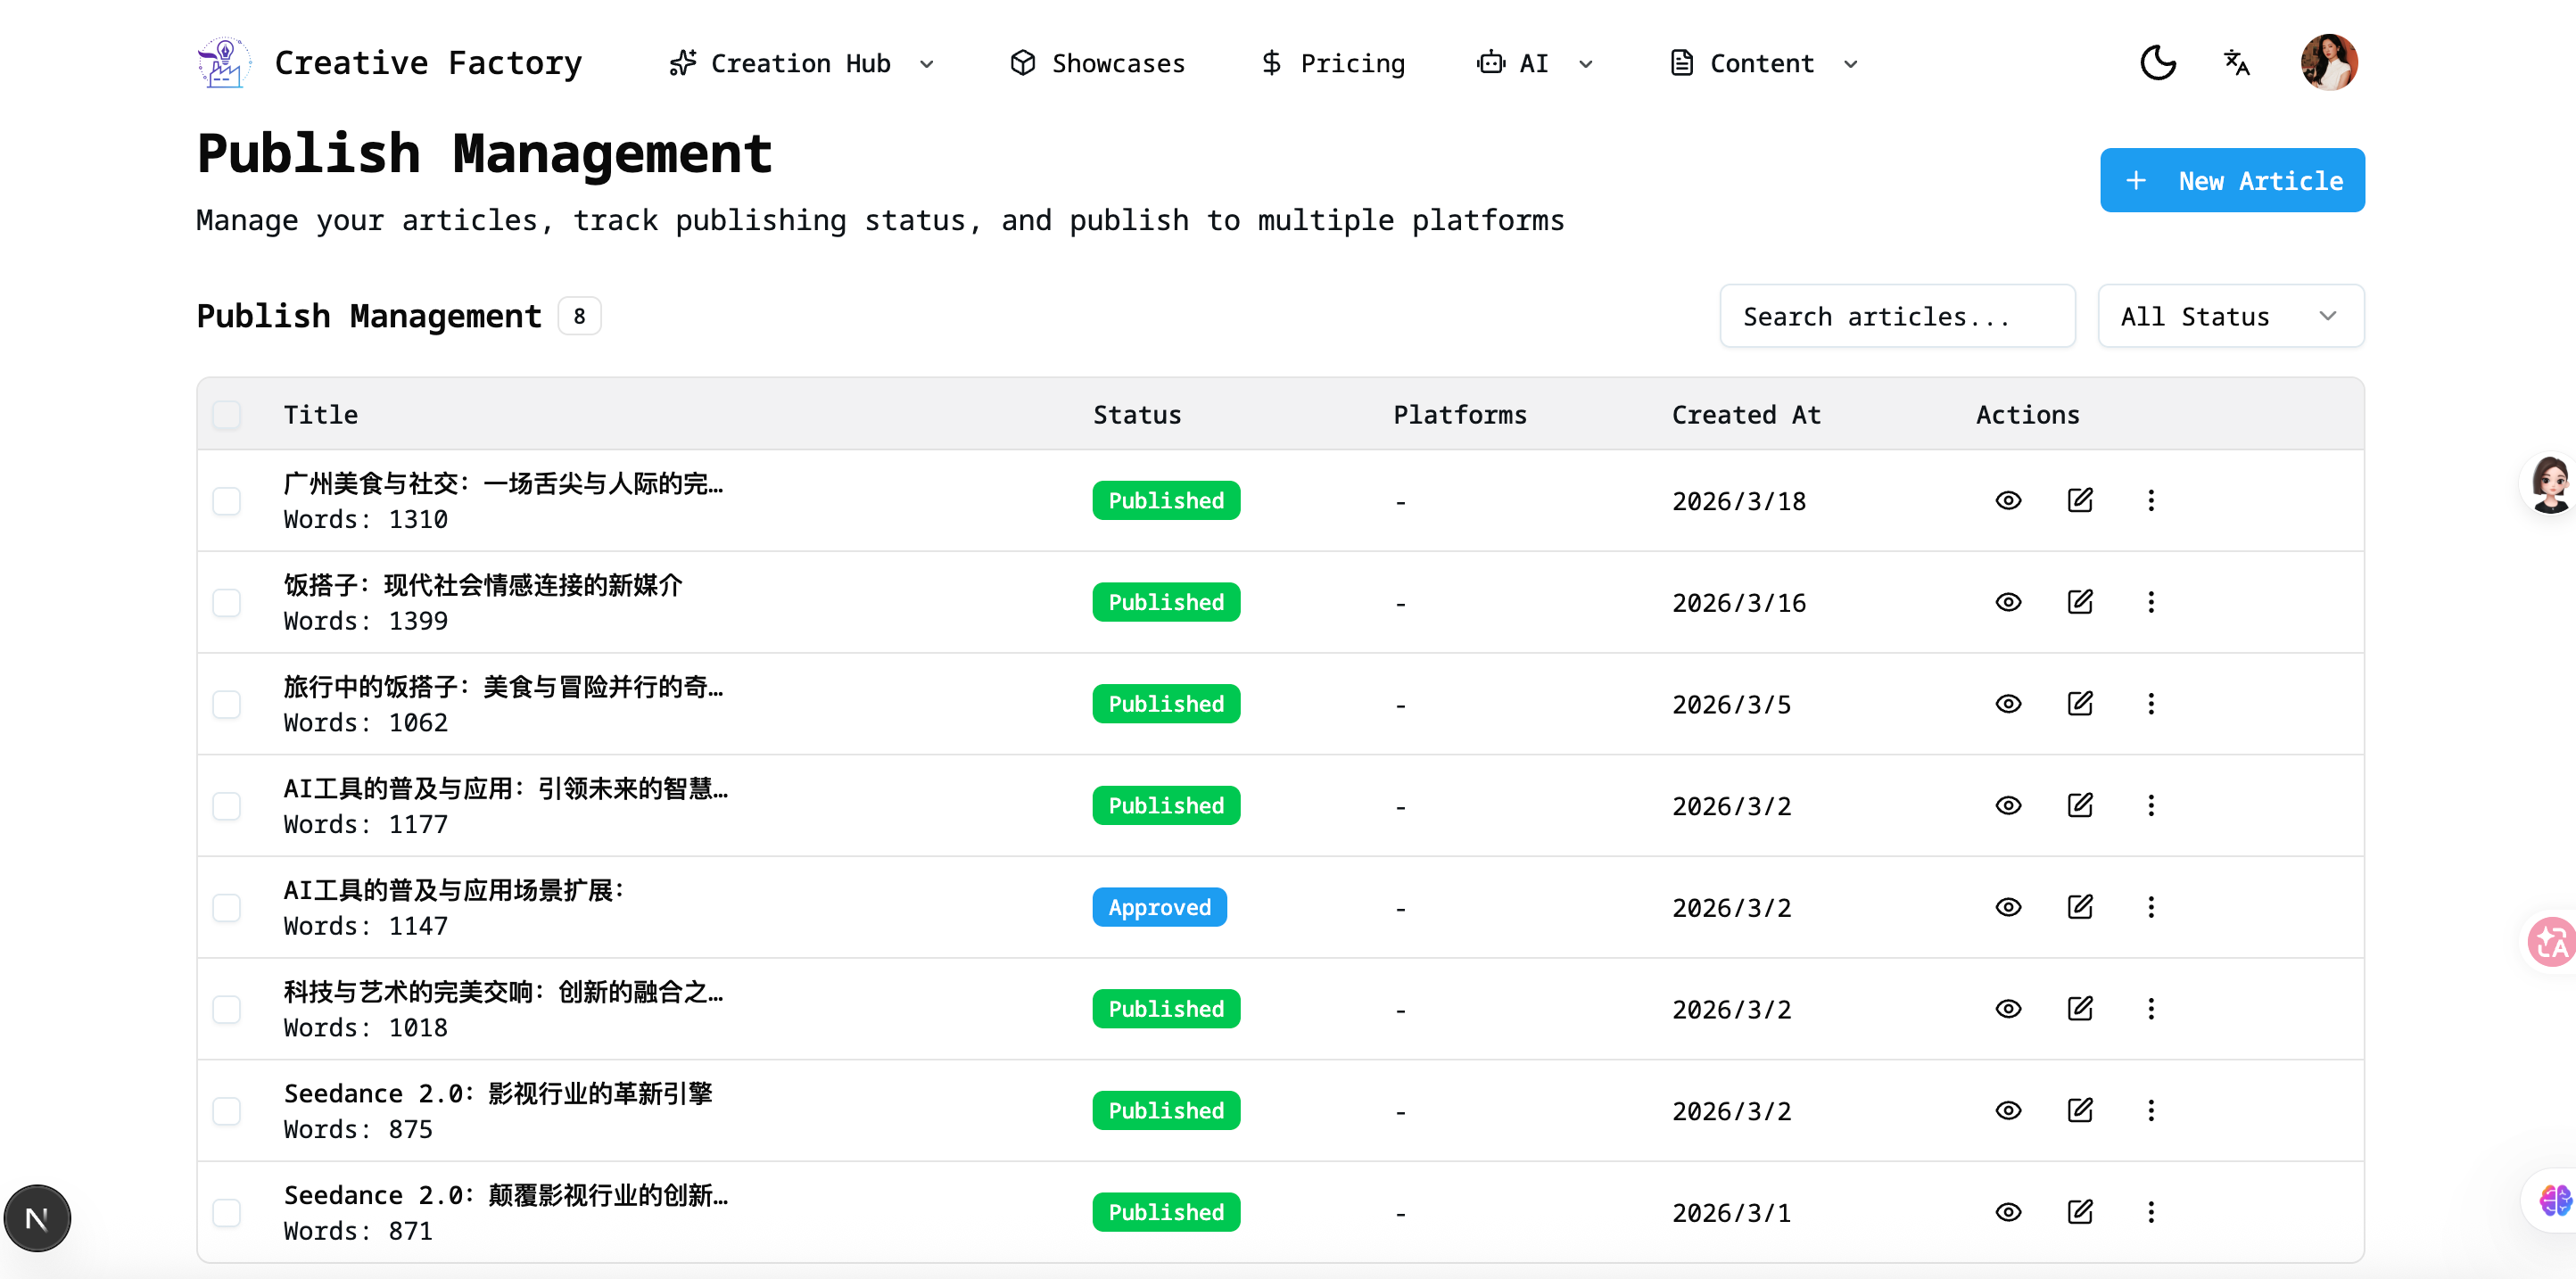Screen dimensions: 2576x1279
Task: Click the Next.js dev tools badge
Action: pos(37,1218)
